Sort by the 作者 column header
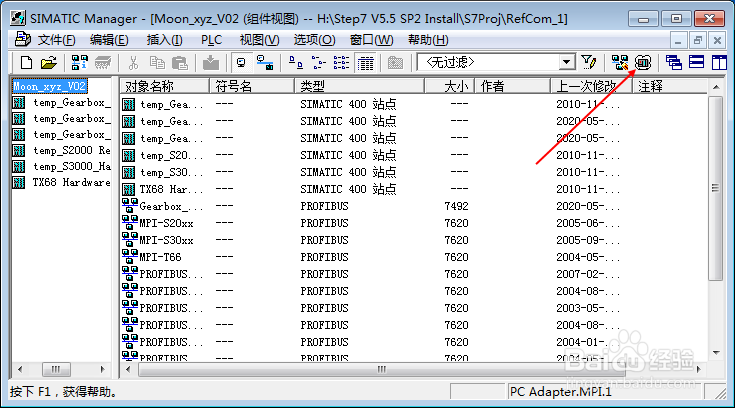 click(512, 86)
